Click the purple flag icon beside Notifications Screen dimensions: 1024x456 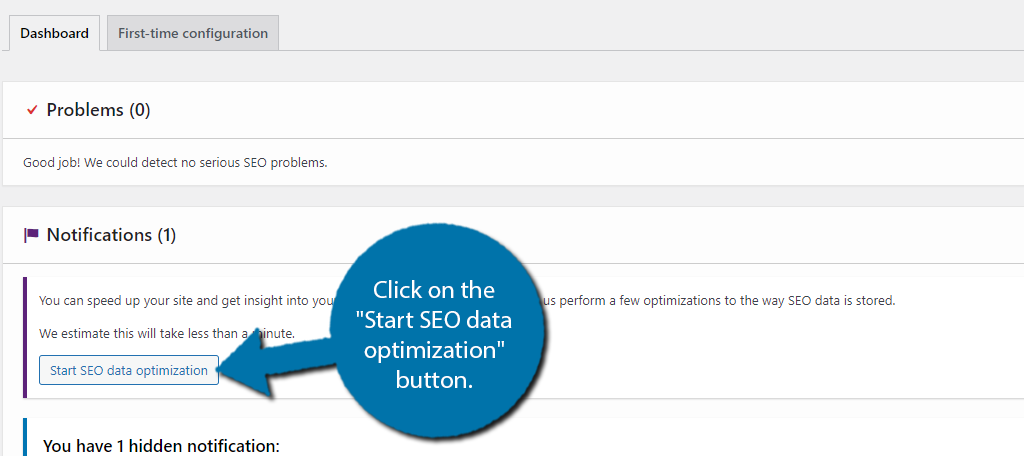pyautogui.click(x=32, y=235)
